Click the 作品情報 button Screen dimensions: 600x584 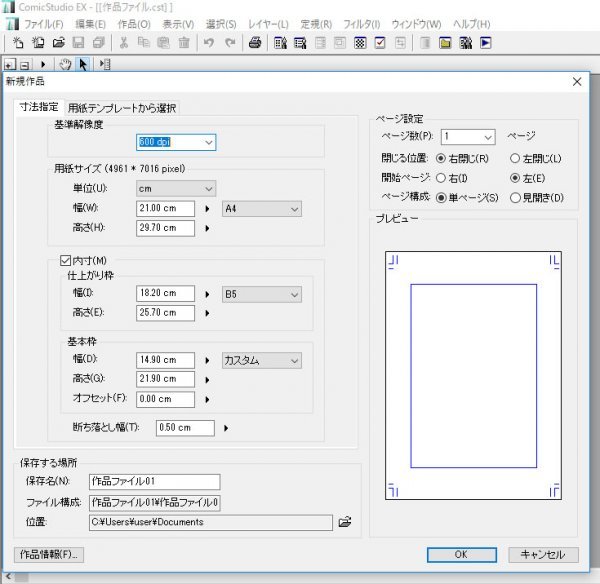[48, 554]
